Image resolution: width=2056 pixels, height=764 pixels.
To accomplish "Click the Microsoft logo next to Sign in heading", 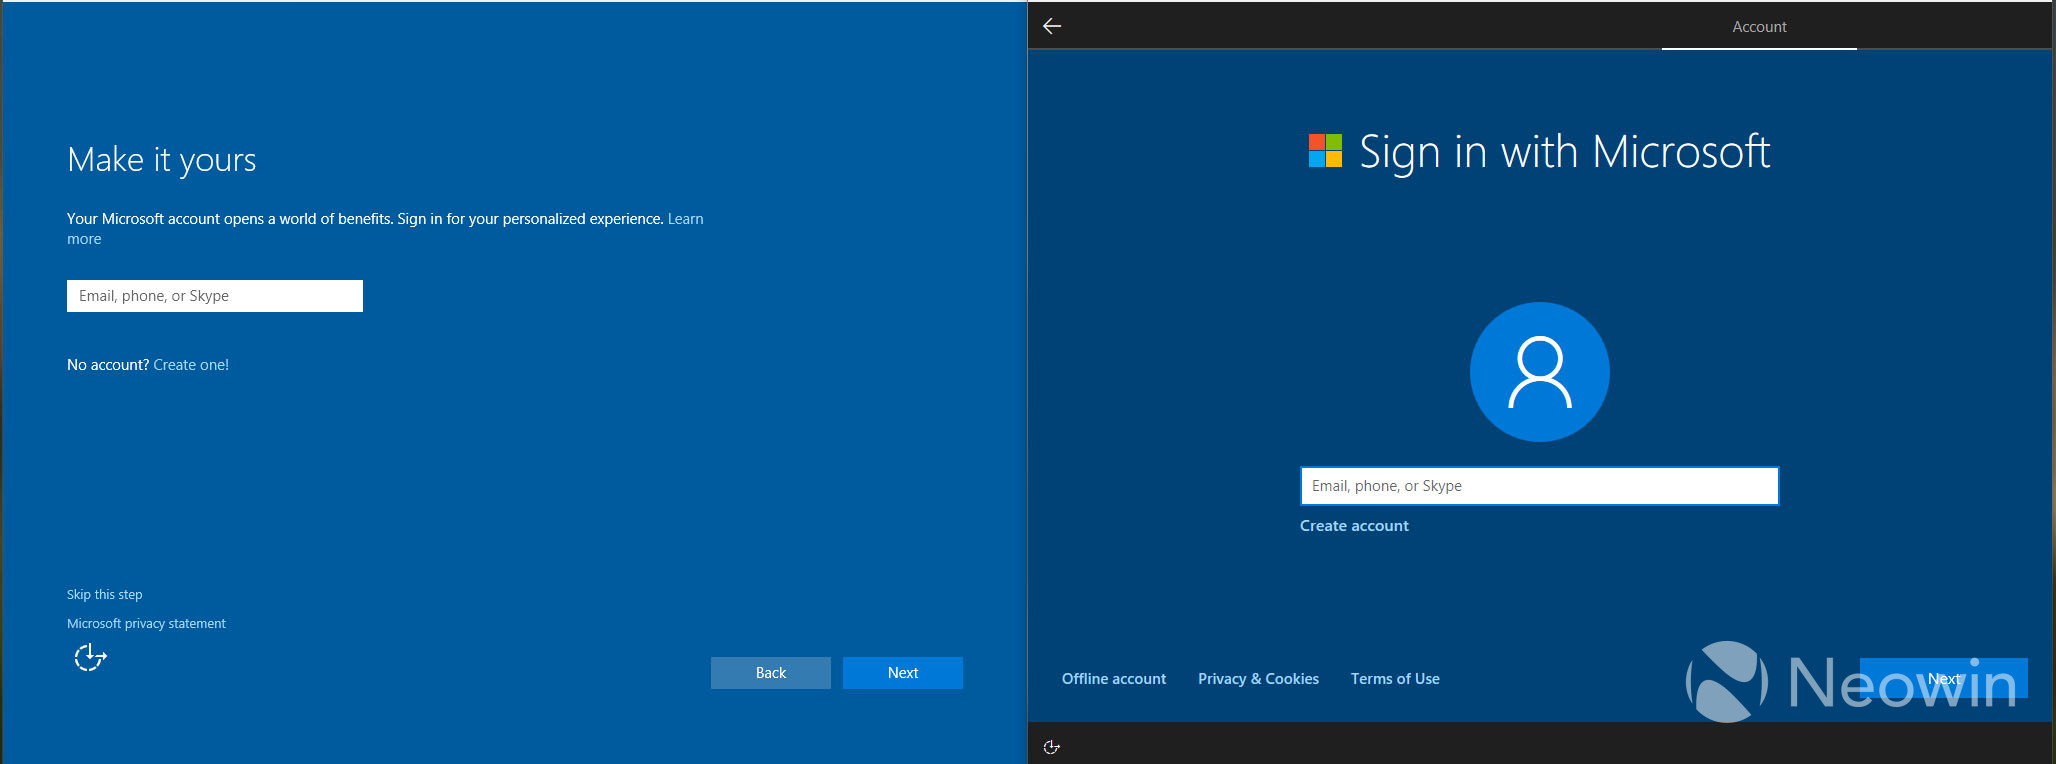I will [1325, 151].
